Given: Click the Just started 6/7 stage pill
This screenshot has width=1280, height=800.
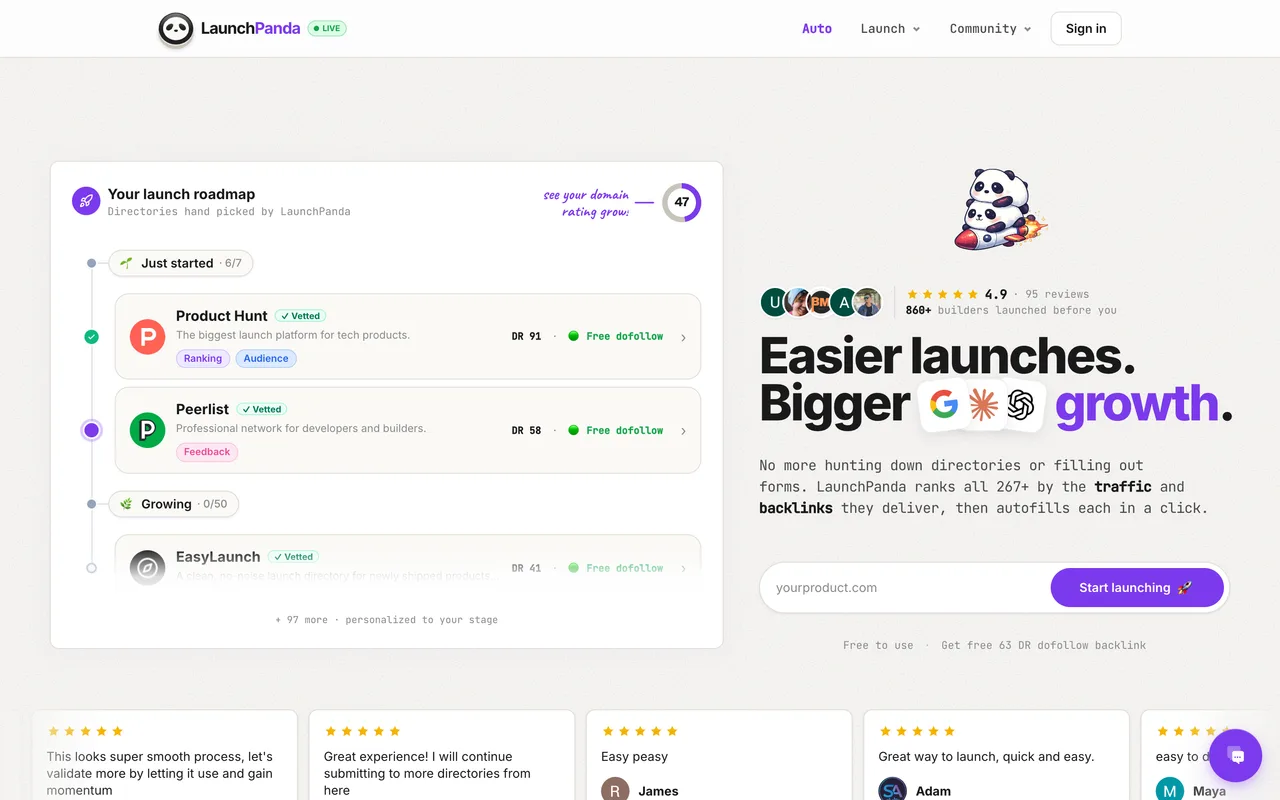Looking at the screenshot, I should [x=181, y=263].
